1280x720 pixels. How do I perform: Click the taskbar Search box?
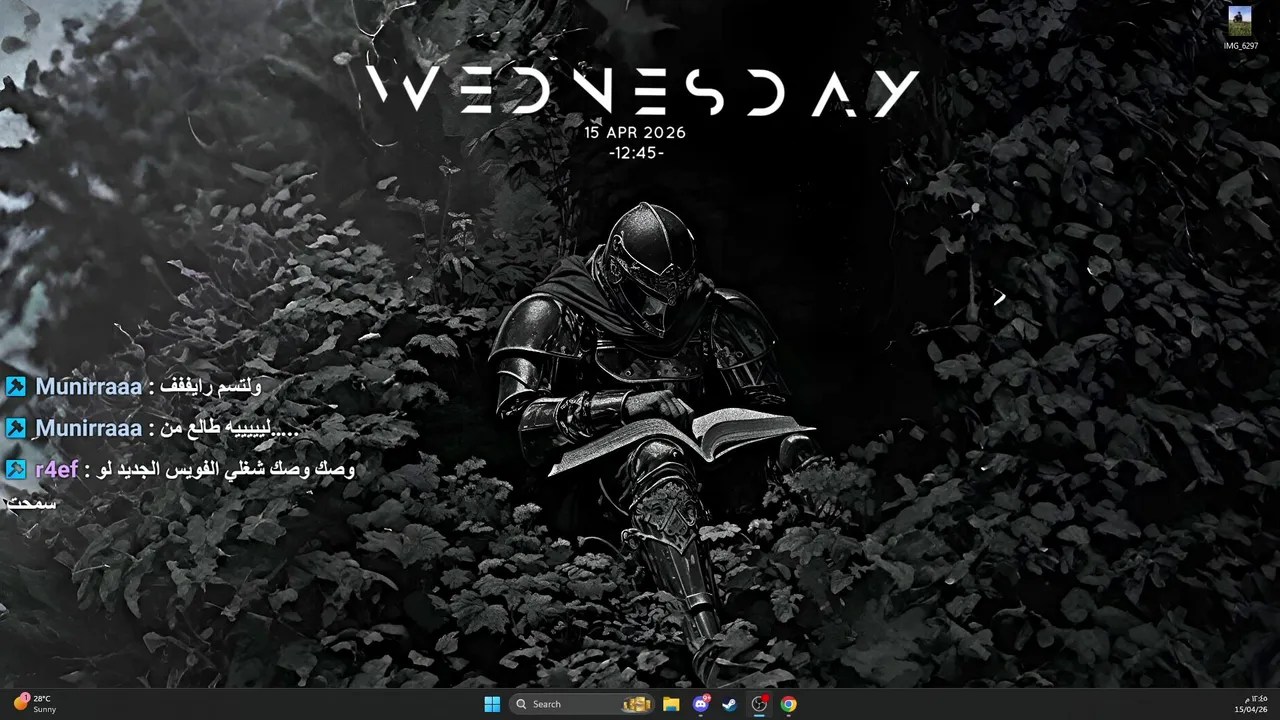coord(581,704)
